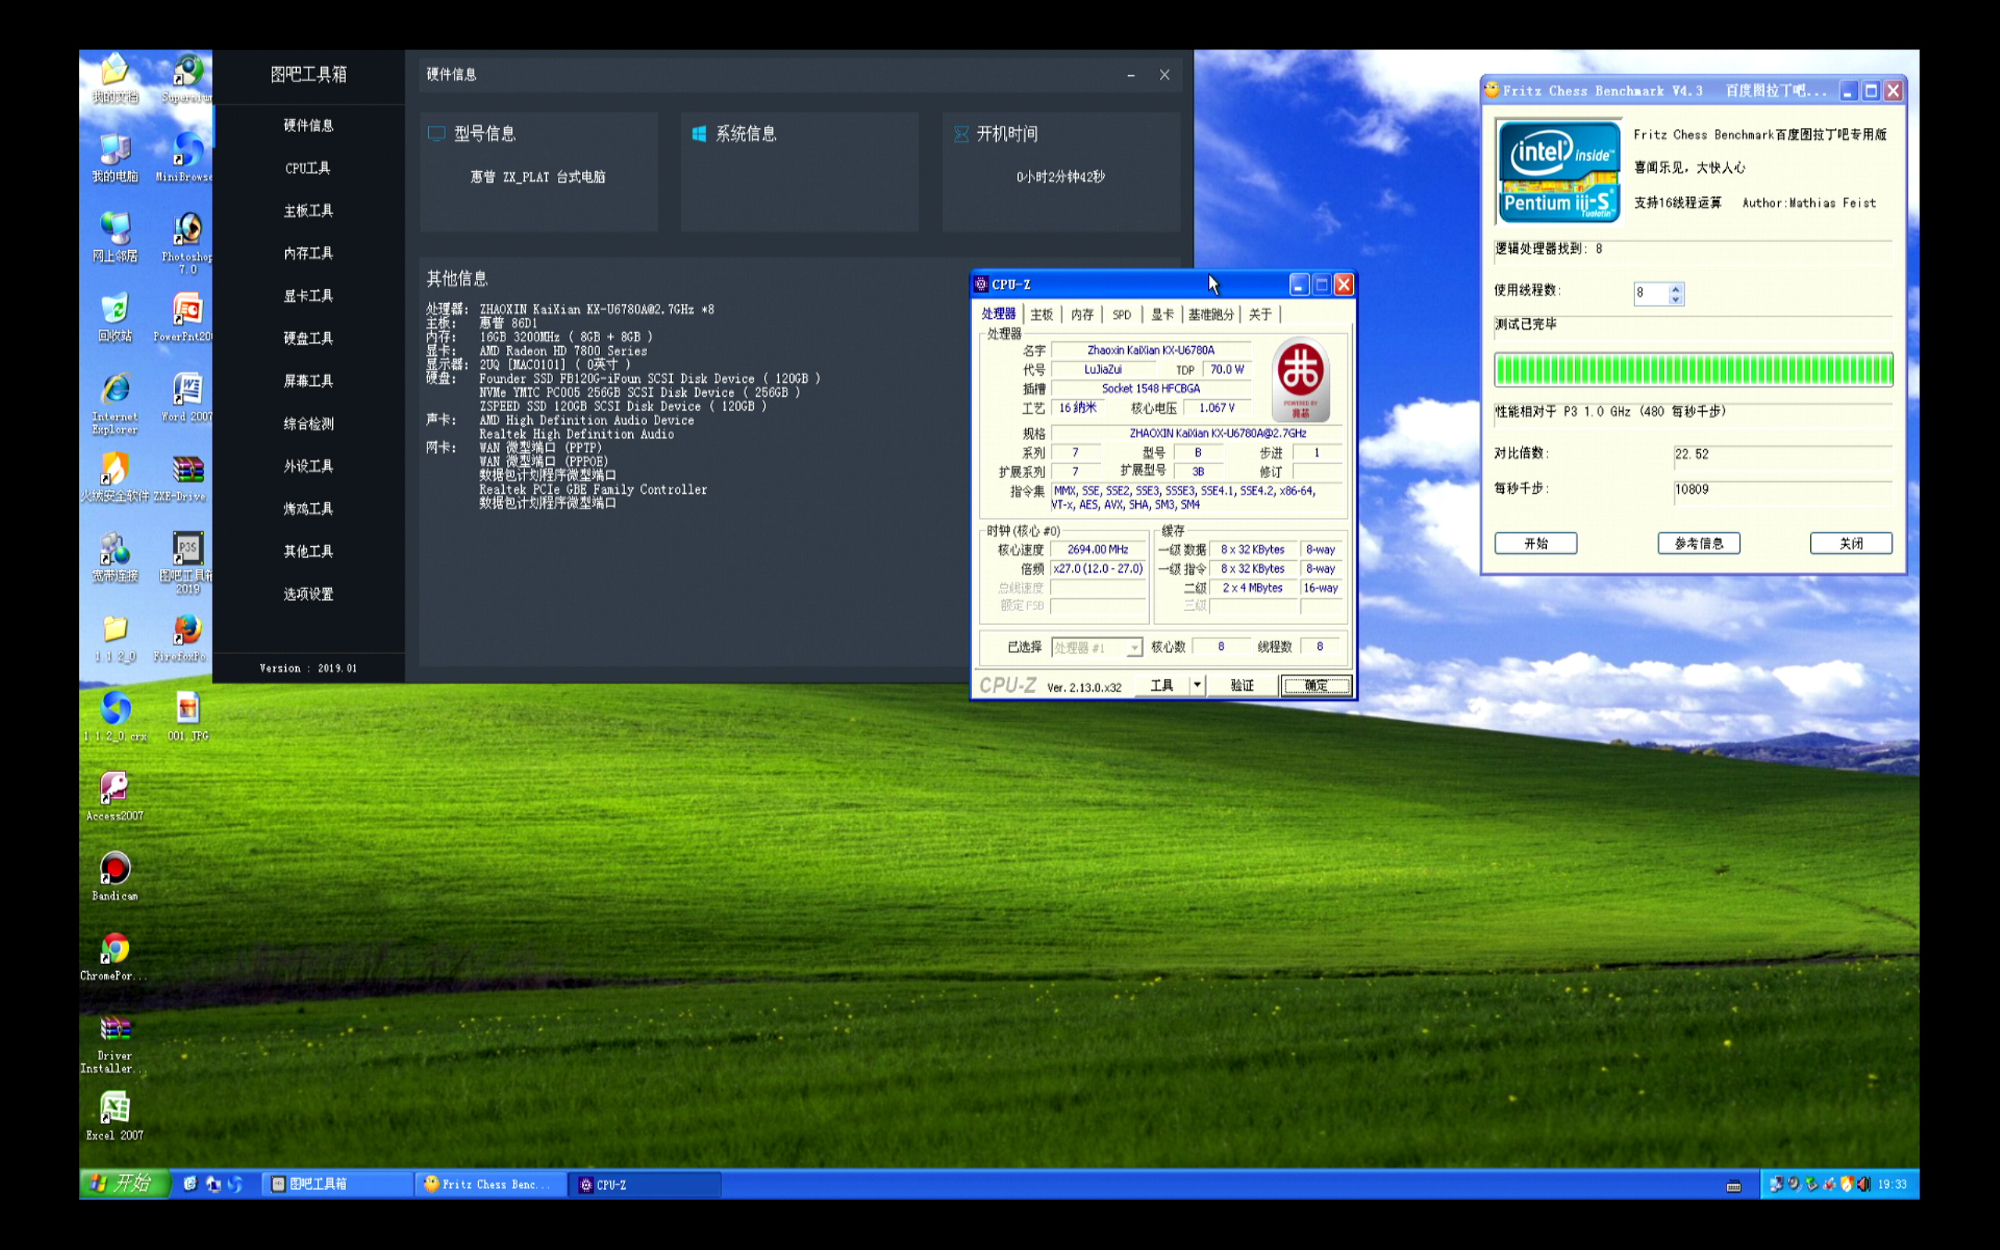The height and width of the screenshot is (1250, 2000).
Task: Select CPU工具 in the toolbox sidebar
Action: pyautogui.click(x=308, y=168)
